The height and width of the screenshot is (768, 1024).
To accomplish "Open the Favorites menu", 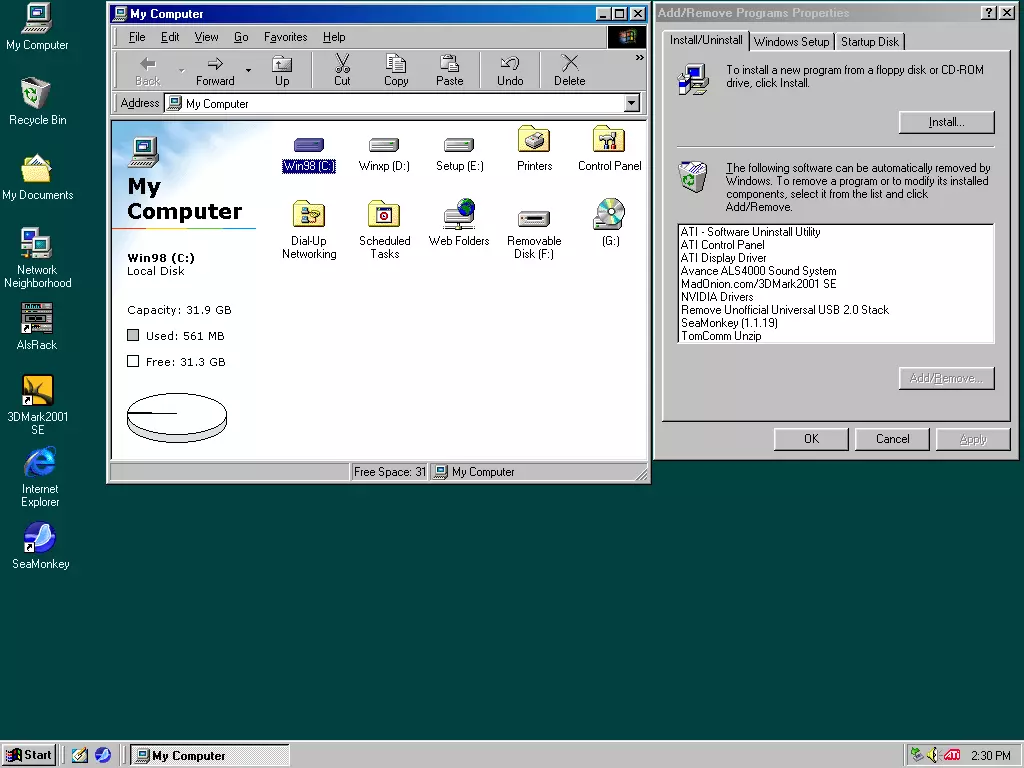I will tap(285, 37).
